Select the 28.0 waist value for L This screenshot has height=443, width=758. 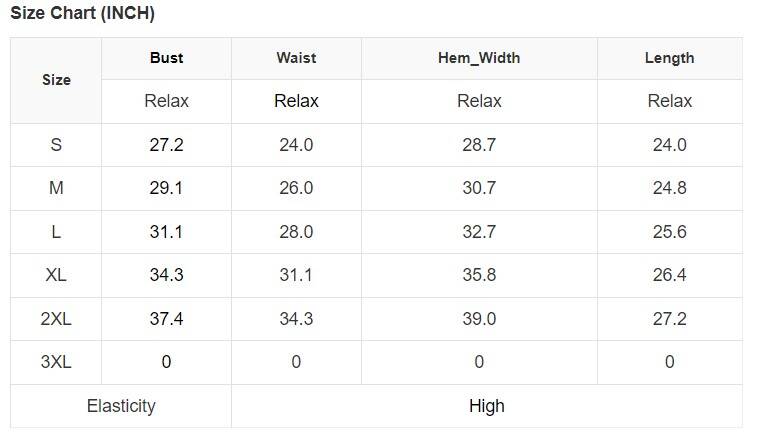[296, 232]
